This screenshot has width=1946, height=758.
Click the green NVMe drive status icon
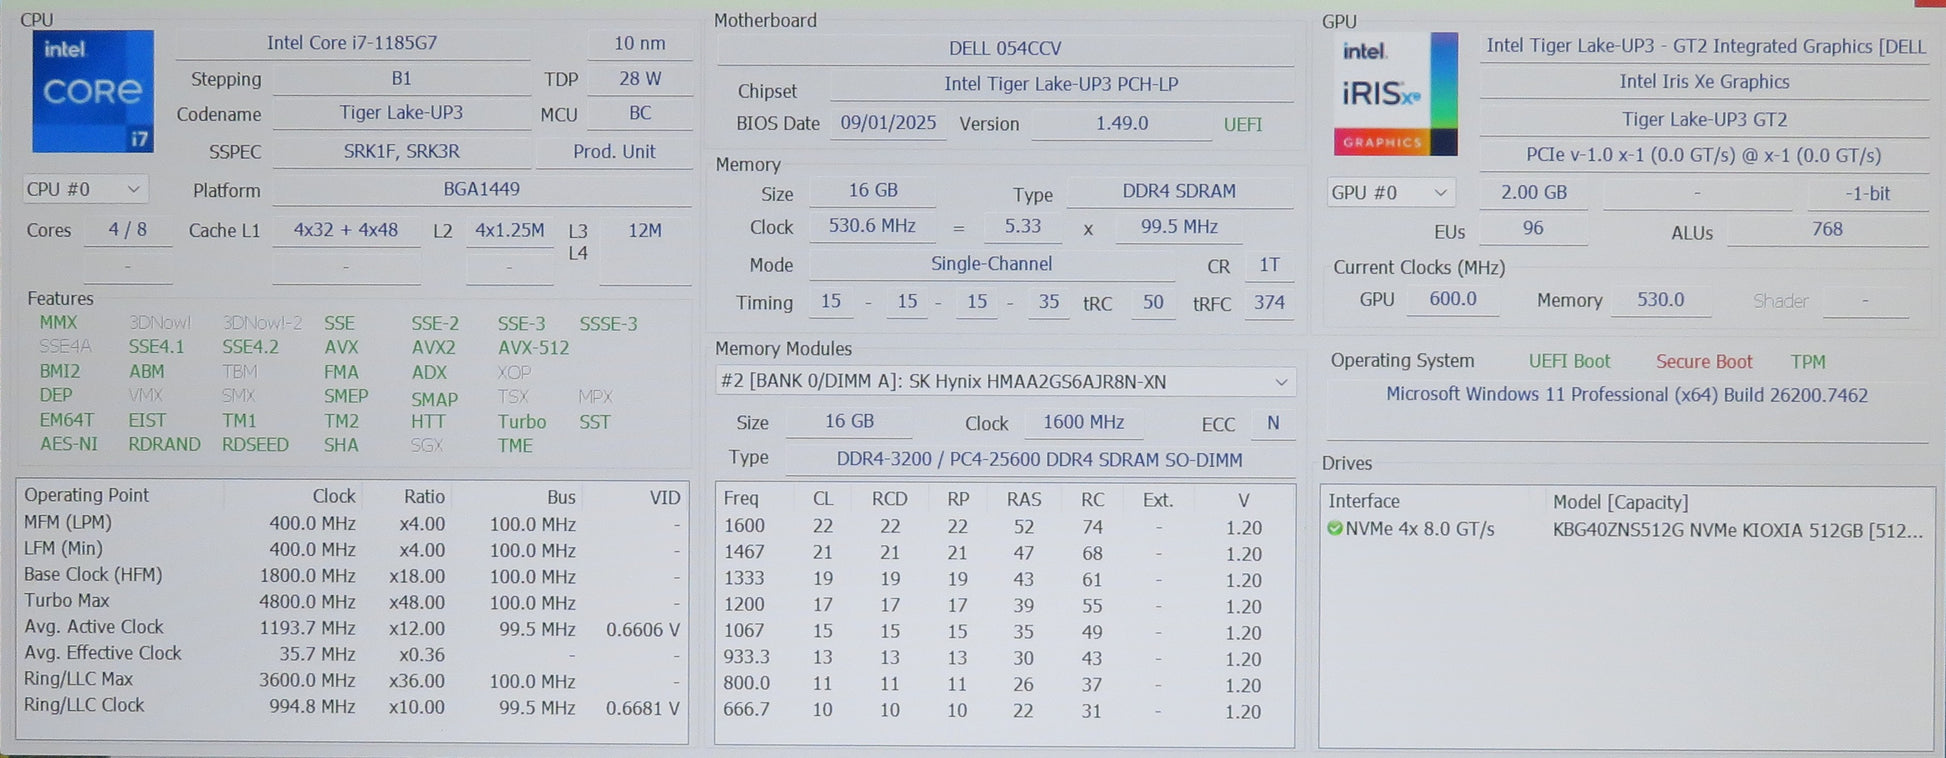point(1334,529)
